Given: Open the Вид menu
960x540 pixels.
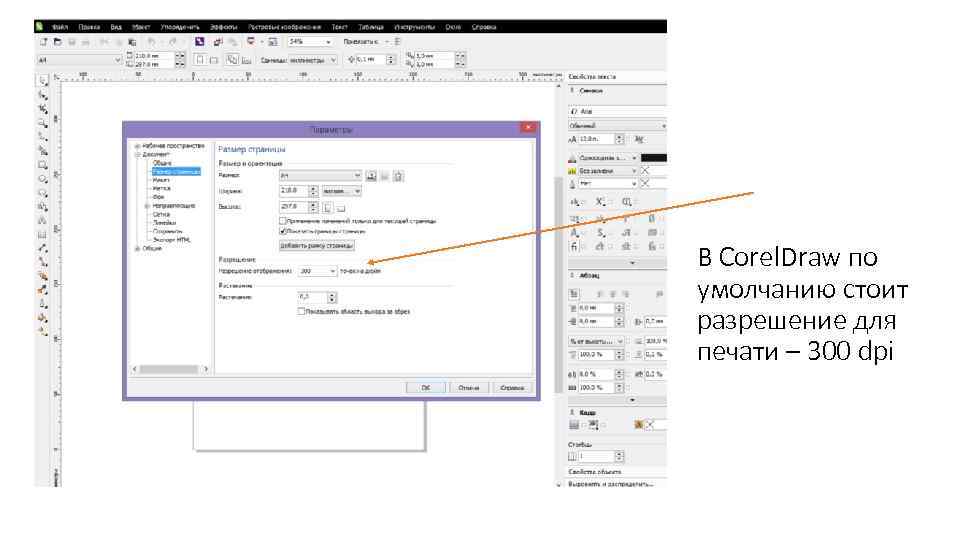Looking at the screenshot, I should click(x=116, y=27).
